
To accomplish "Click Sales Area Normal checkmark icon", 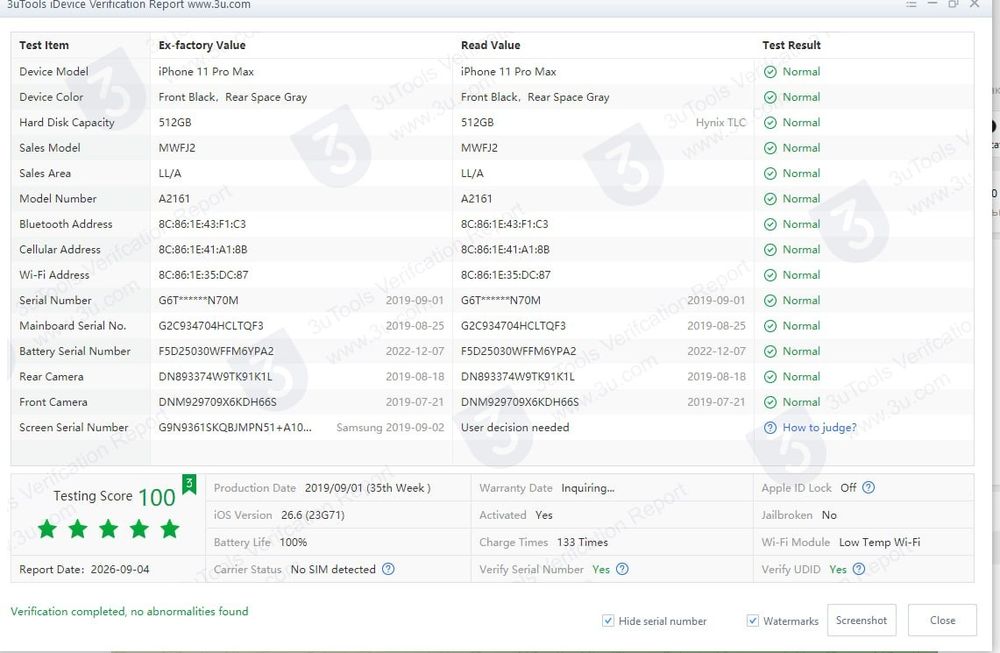I will [770, 173].
